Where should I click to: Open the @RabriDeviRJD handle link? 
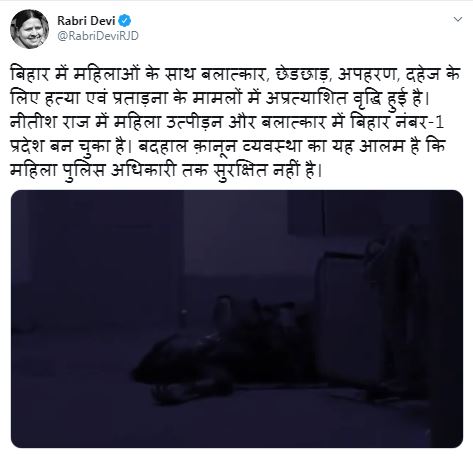[x=98, y=36]
